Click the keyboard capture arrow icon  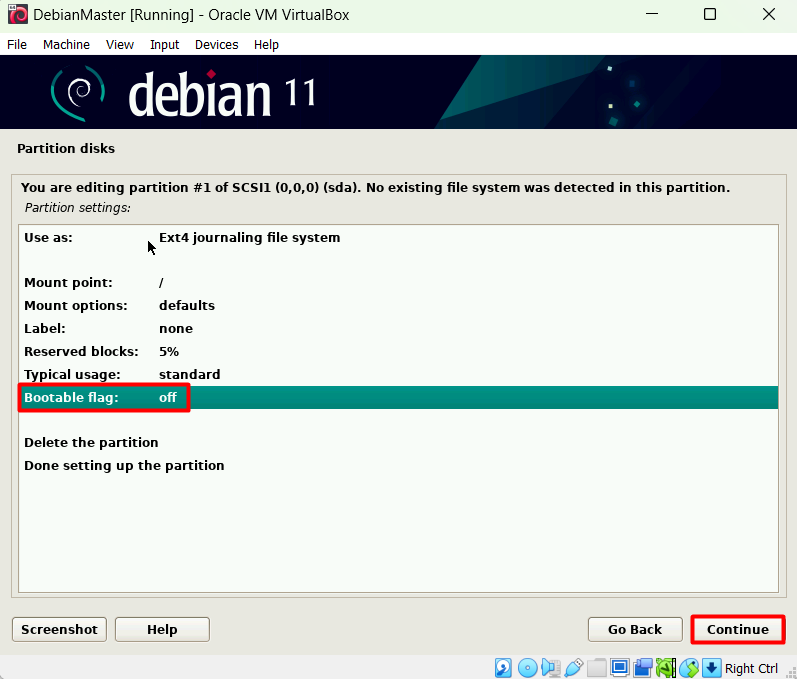(x=712, y=668)
